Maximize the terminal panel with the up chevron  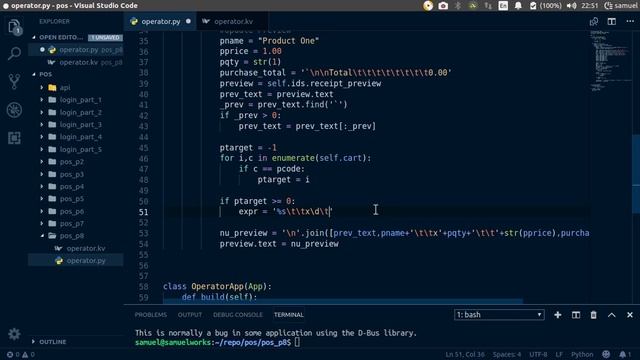tap(611, 315)
